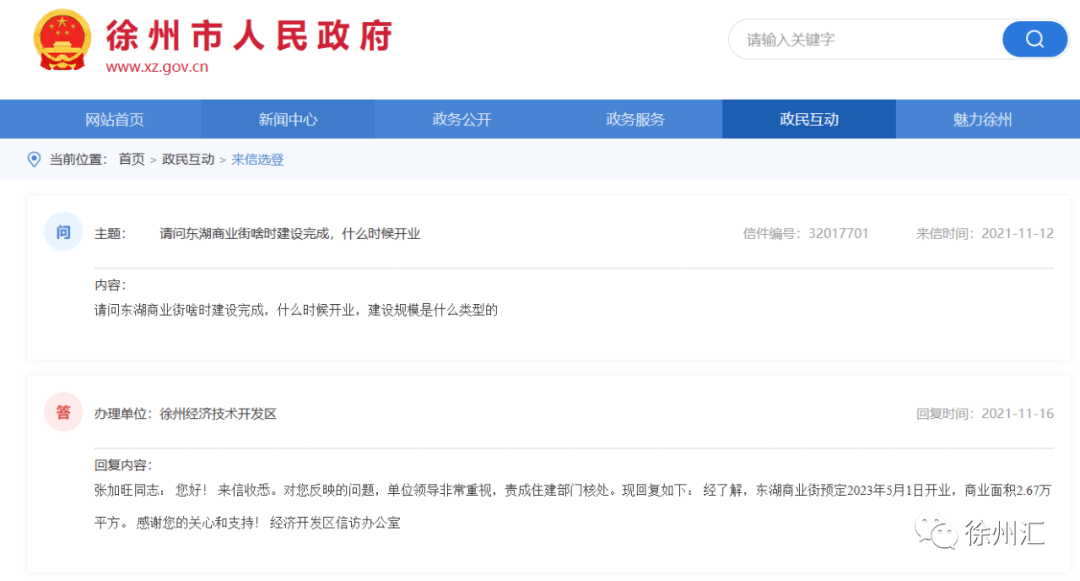Click the location pin icon

[34, 159]
